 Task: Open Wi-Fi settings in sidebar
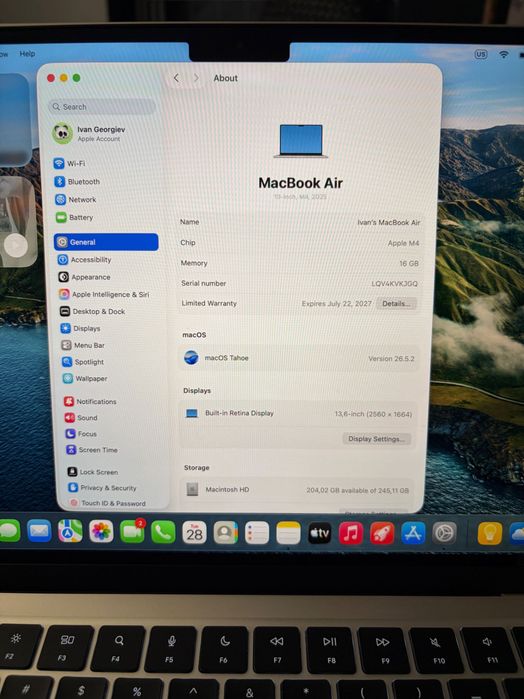[x=70, y=163]
